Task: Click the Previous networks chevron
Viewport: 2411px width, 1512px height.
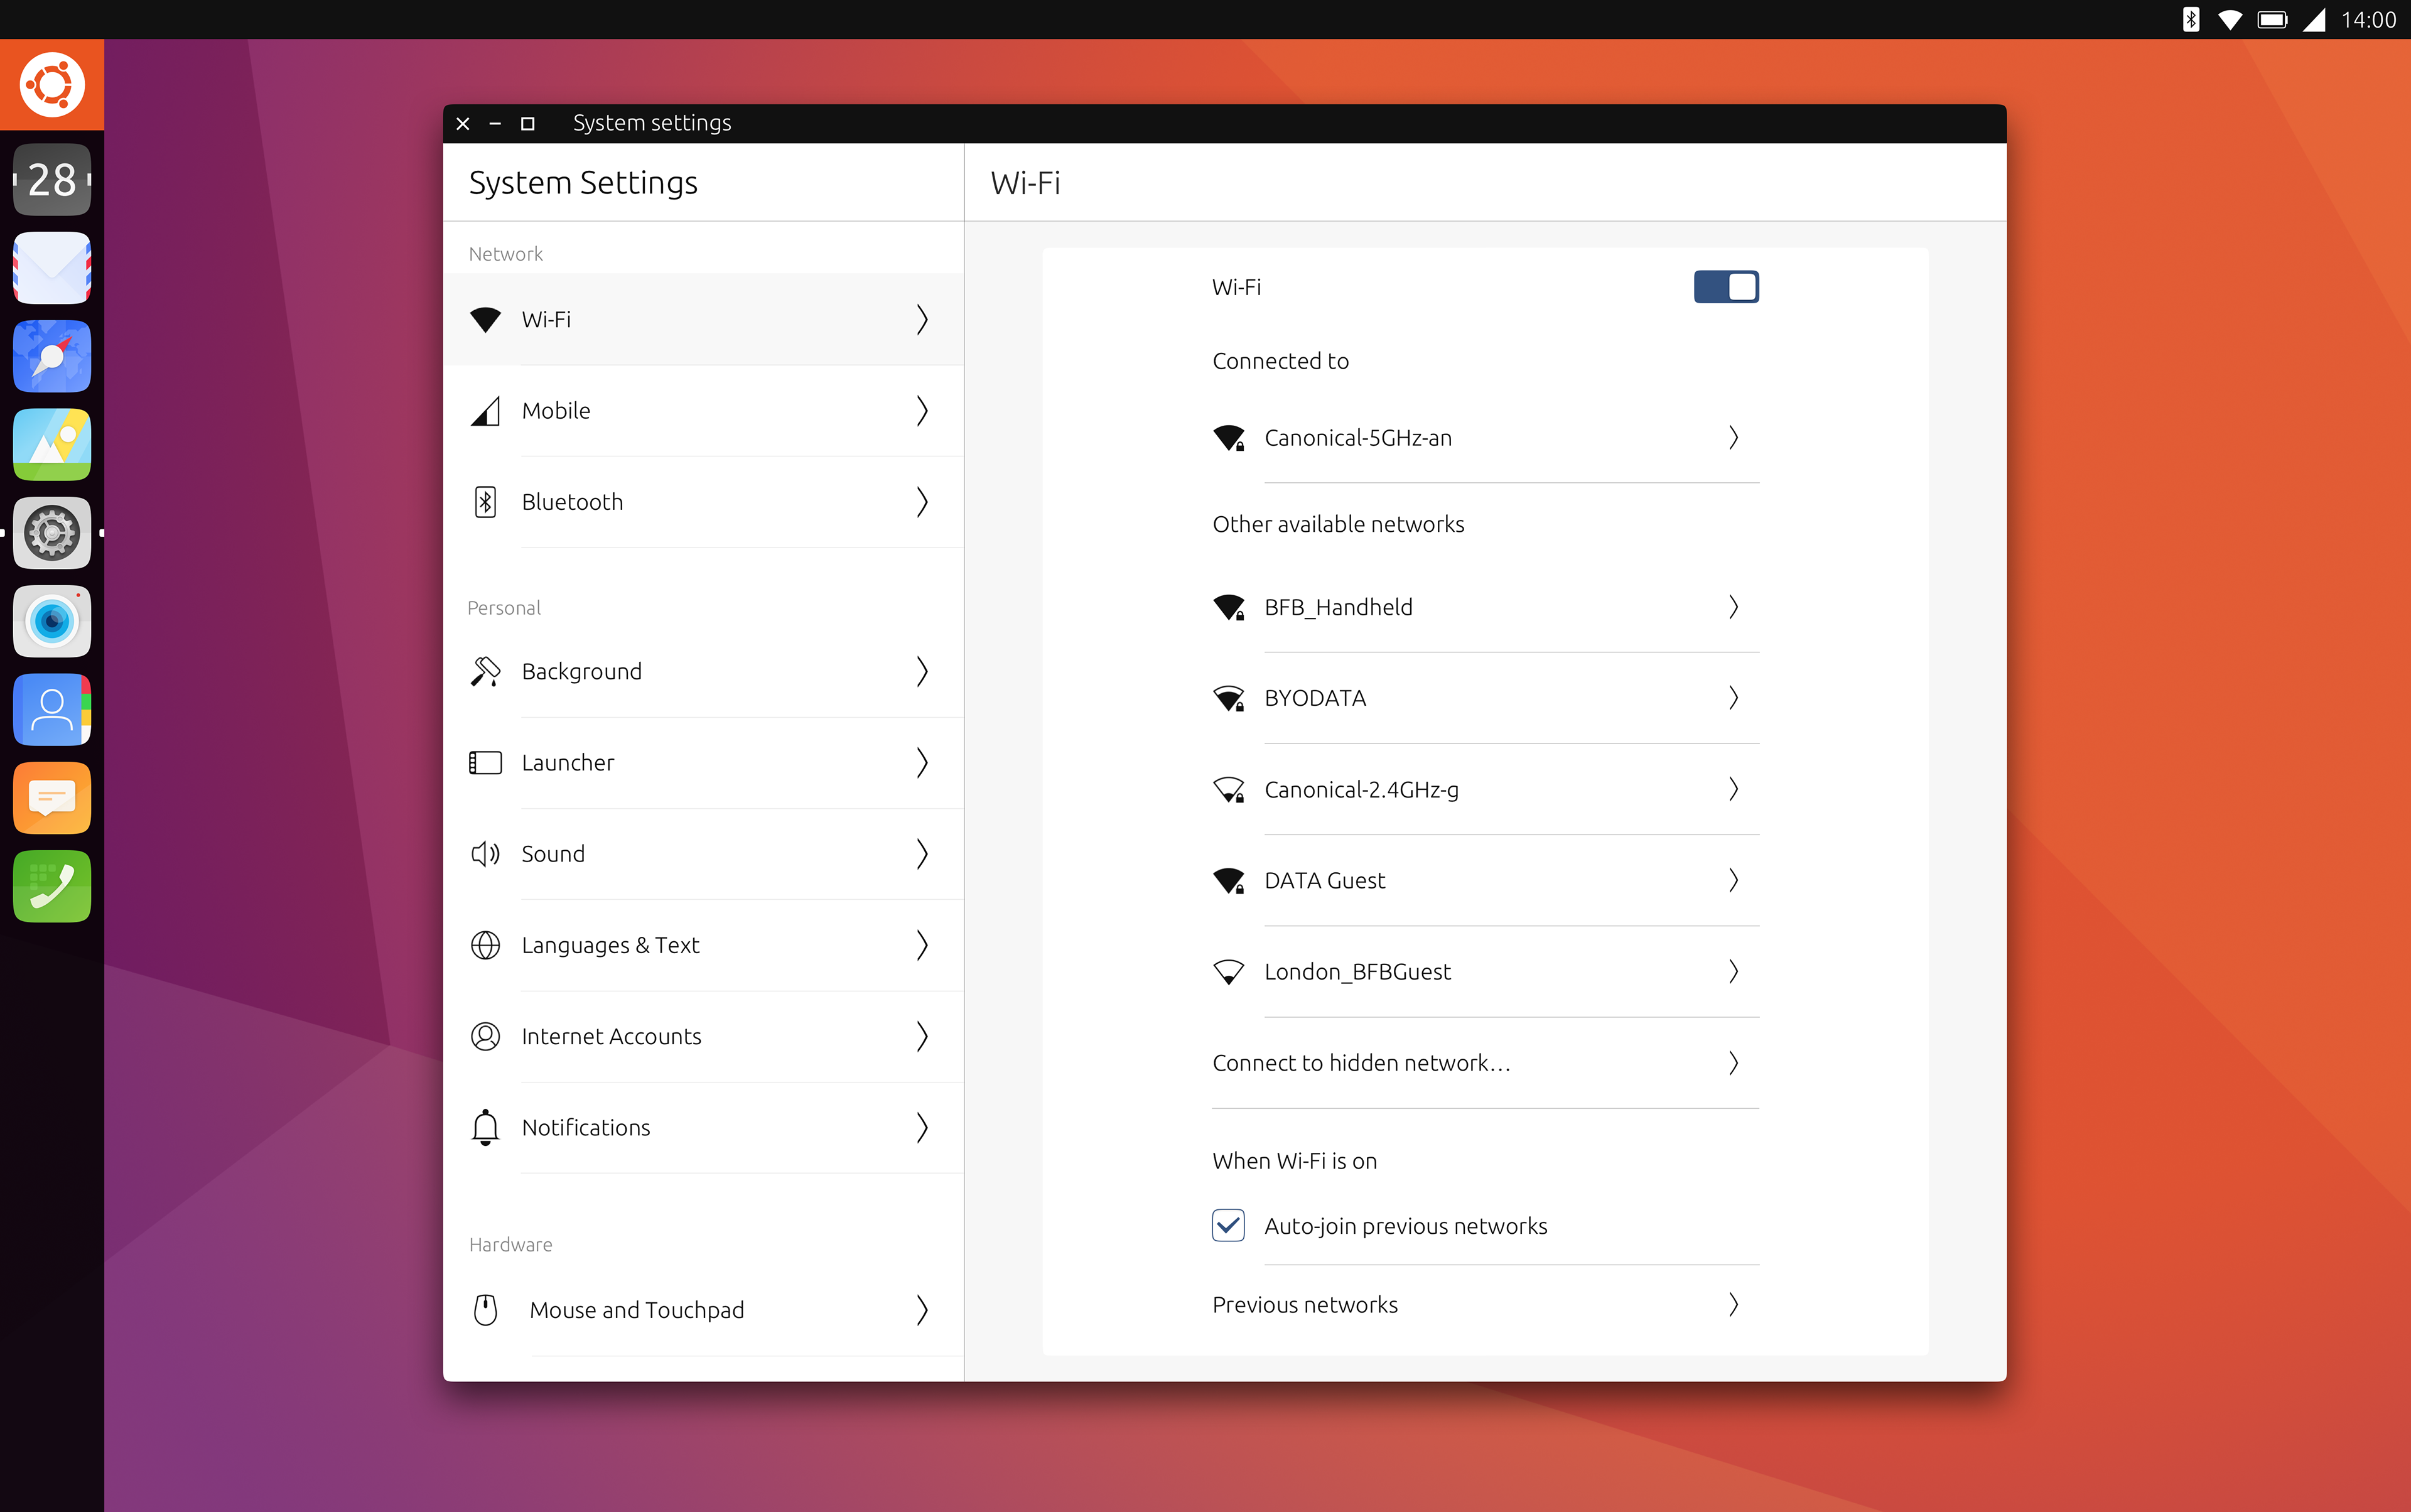Action: [x=1734, y=1305]
